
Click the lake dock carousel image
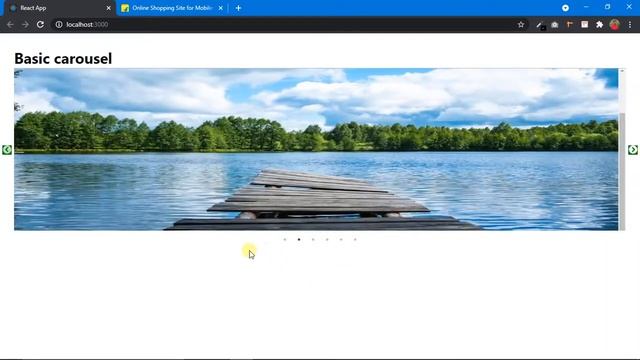coord(316,149)
